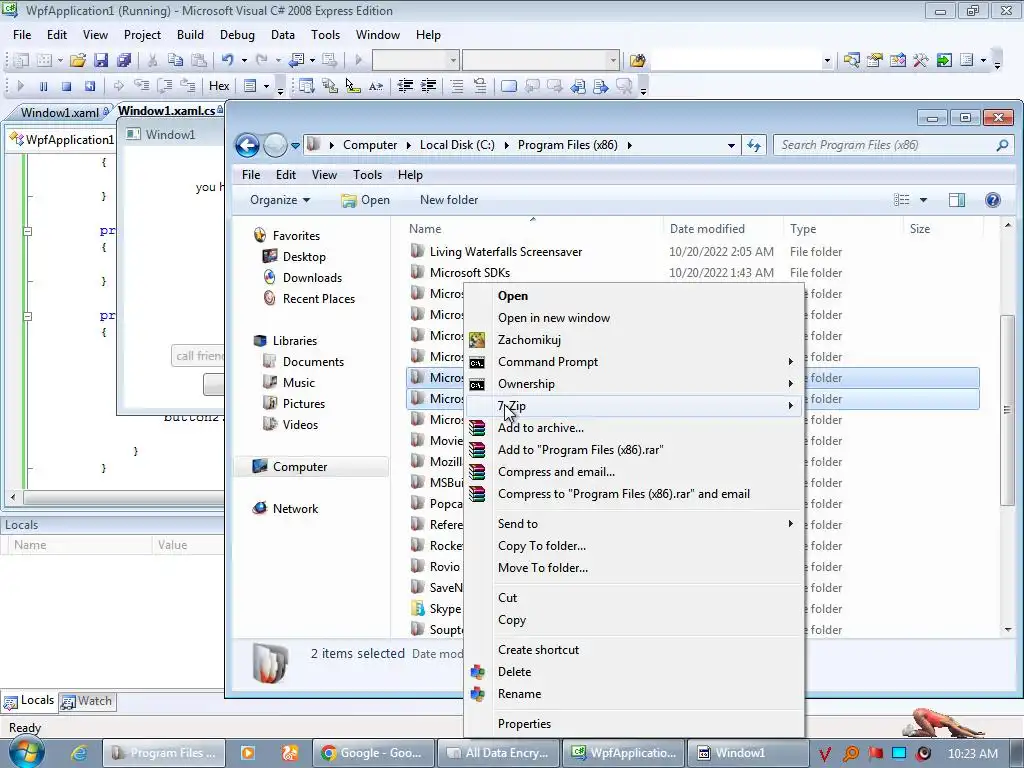Viewport: 1024px width, 768px height.
Task: Expand the address bar history dropdown
Action: click(731, 145)
